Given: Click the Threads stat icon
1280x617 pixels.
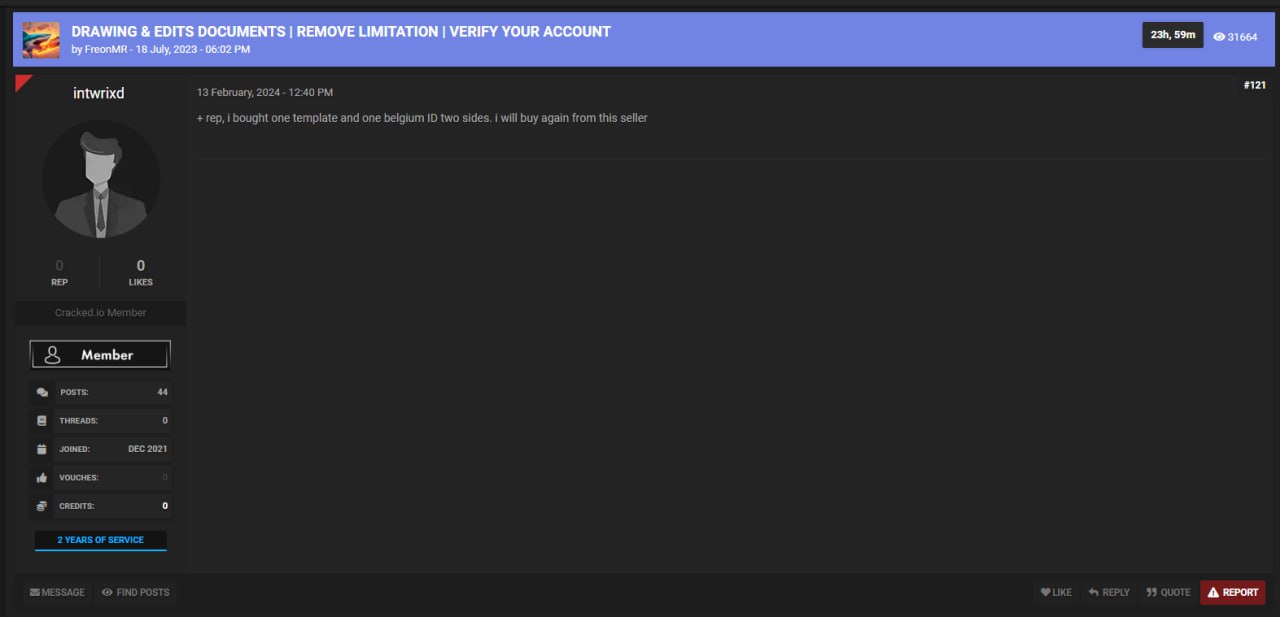Looking at the screenshot, I should pos(42,421).
